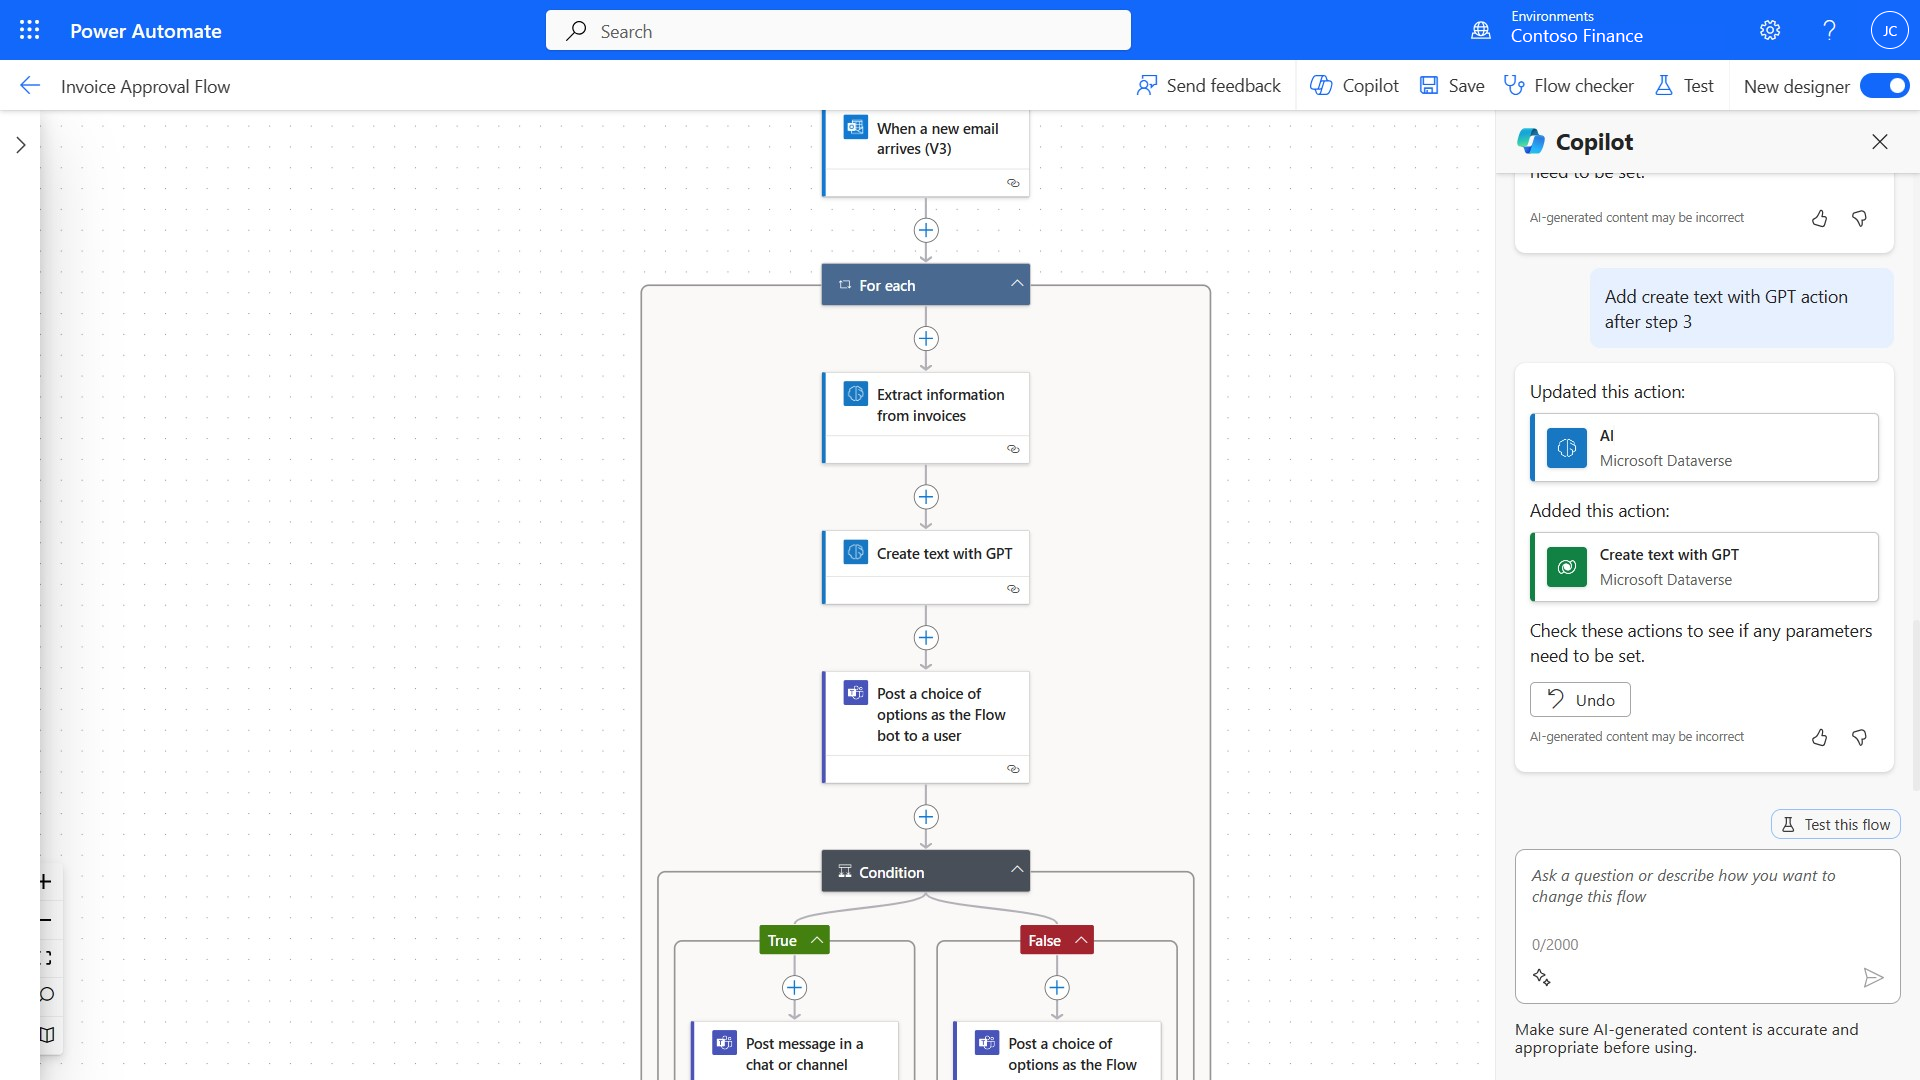
Task: Give thumbs up on Copilot's response
Action: 1819,737
